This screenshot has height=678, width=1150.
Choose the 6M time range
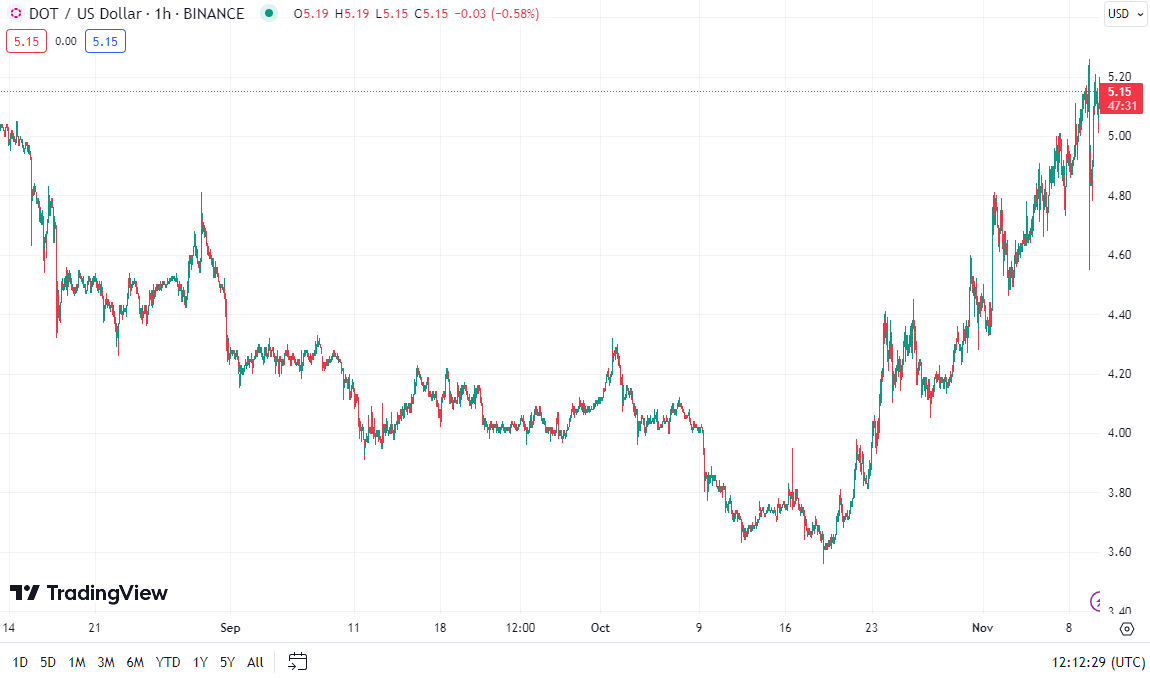(135, 662)
